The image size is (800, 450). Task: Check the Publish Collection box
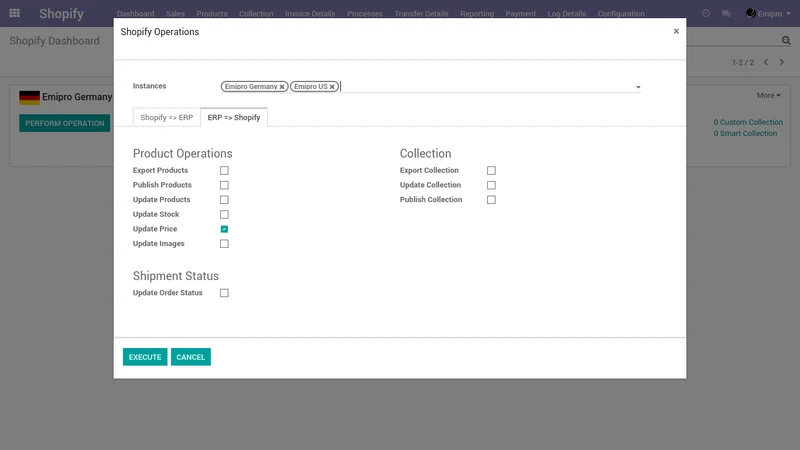click(x=491, y=200)
